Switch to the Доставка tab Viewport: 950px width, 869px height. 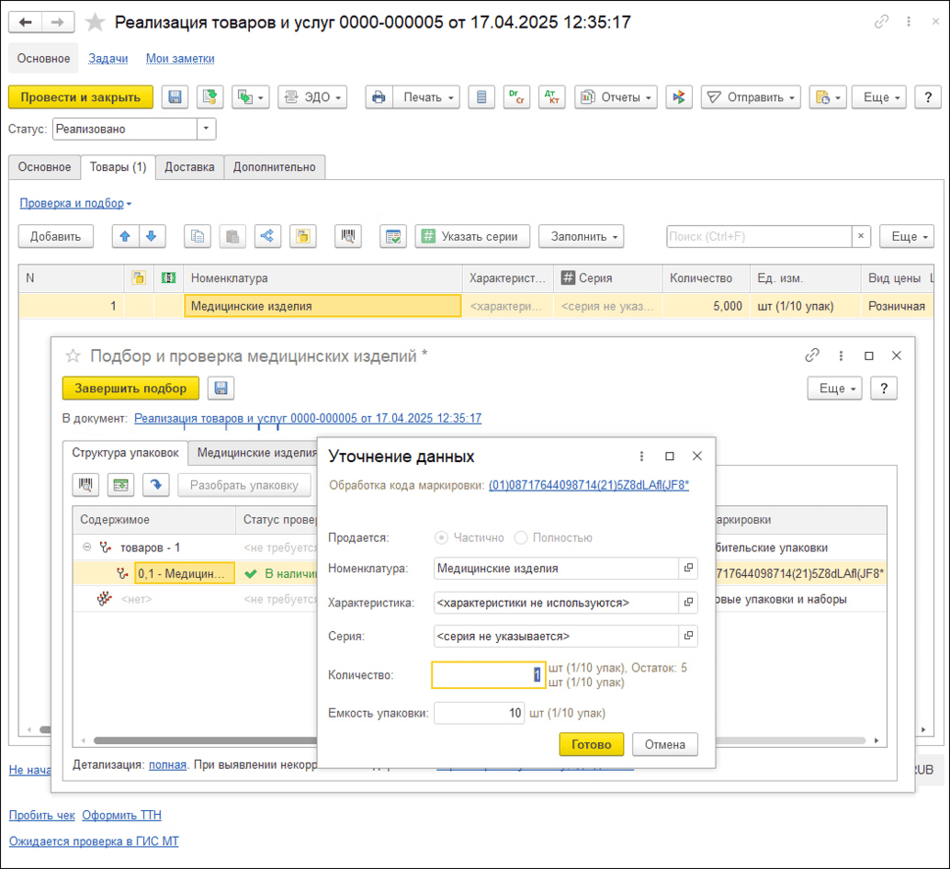(189, 167)
